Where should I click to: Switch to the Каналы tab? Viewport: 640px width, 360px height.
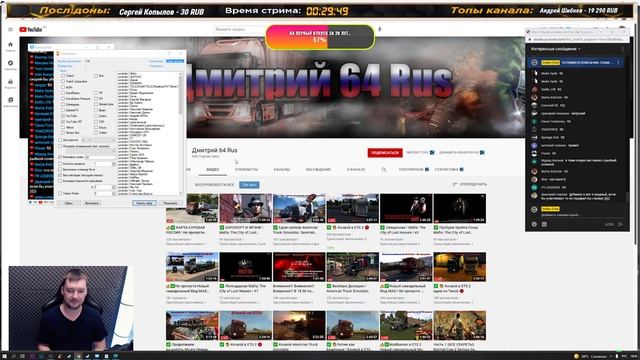click(282, 169)
